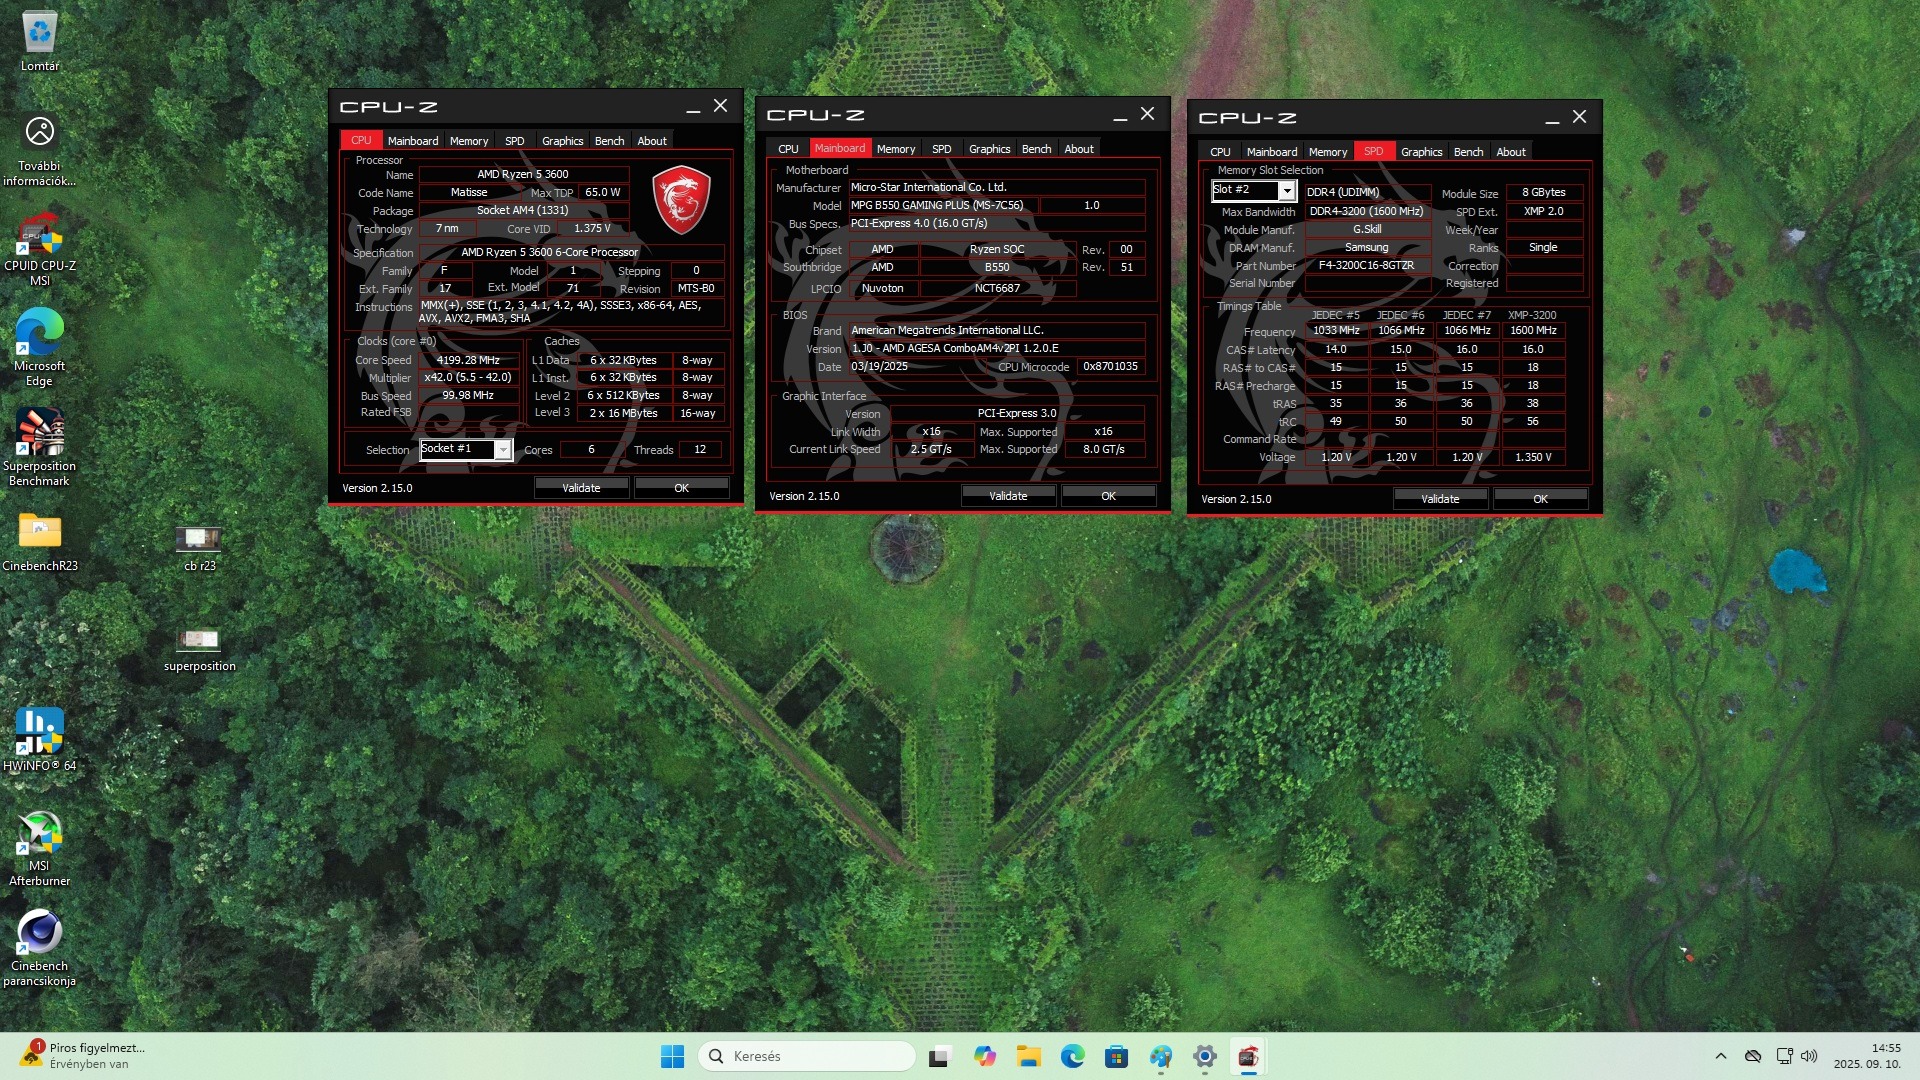The height and width of the screenshot is (1080, 1920).
Task: Show hidden system tray icons chevron
Action: tap(1720, 1056)
